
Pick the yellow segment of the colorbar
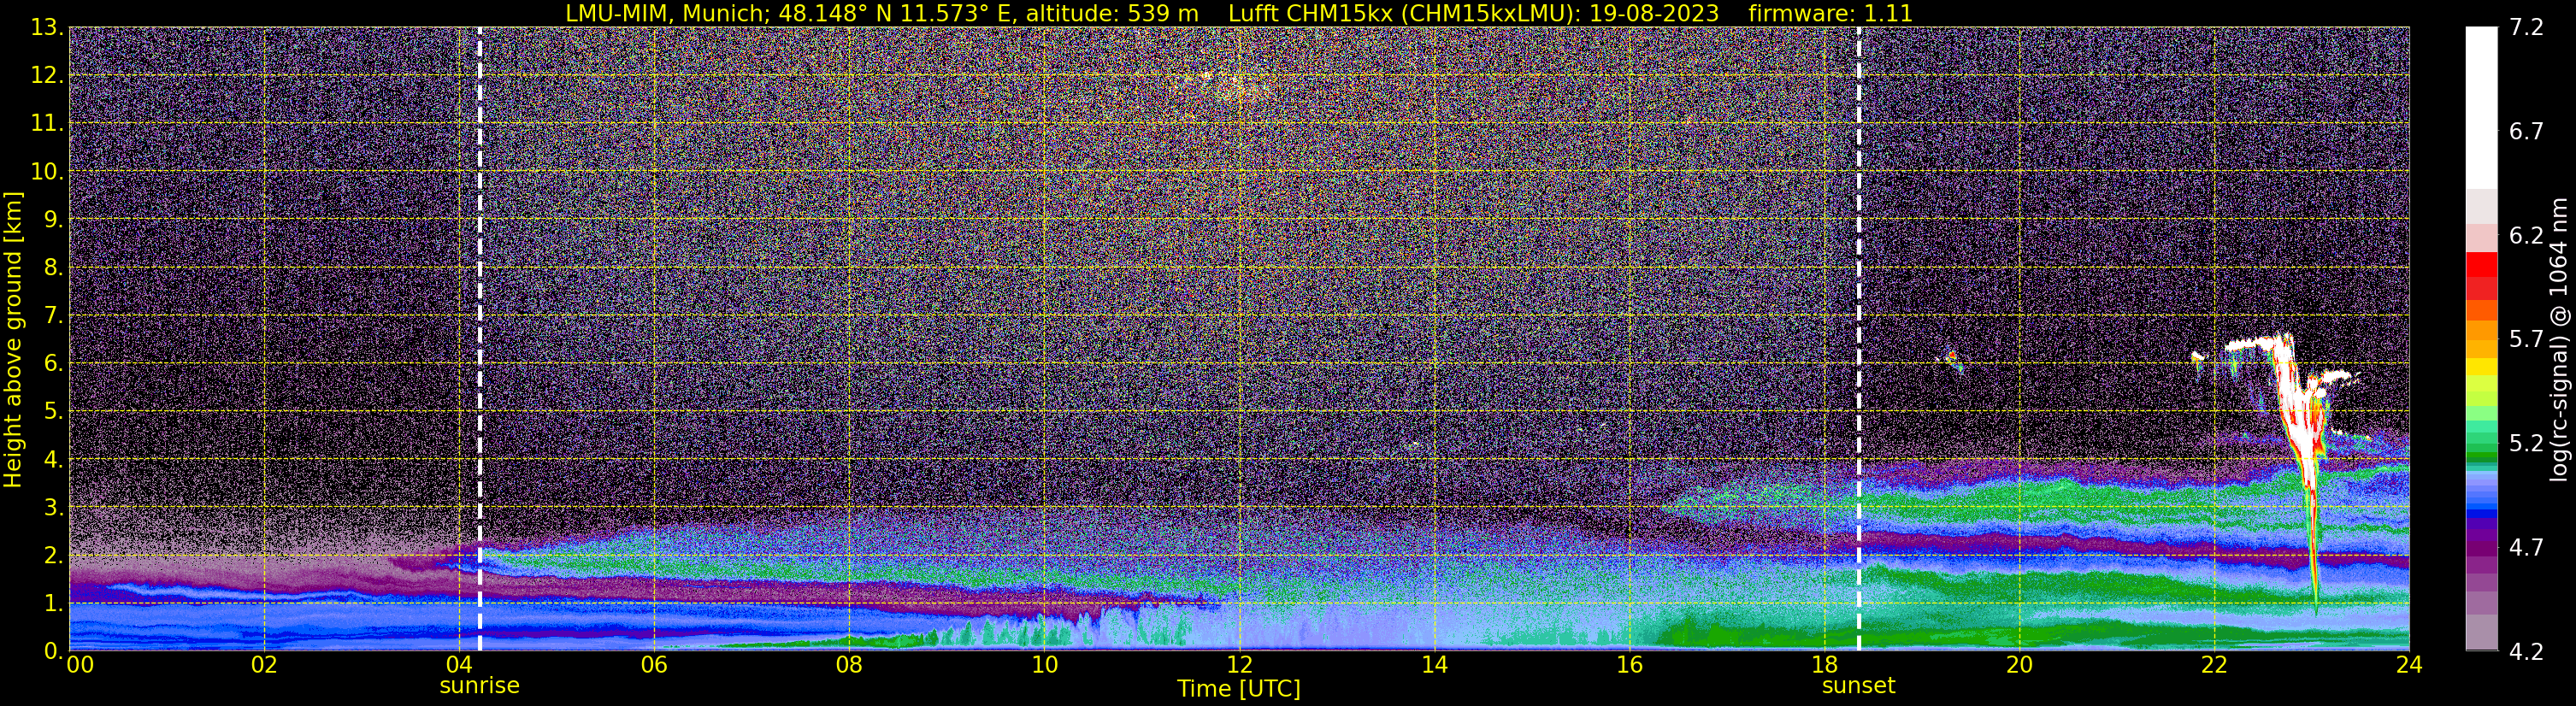(2481, 367)
